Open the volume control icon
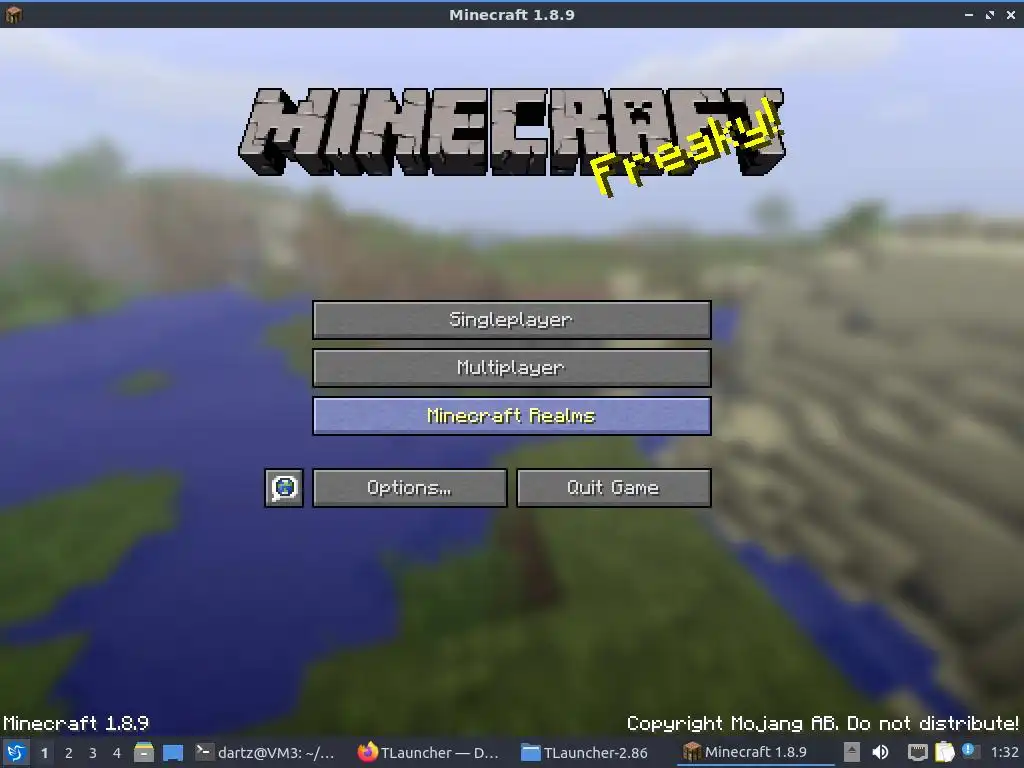The width and height of the screenshot is (1024, 768). [x=880, y=752]
